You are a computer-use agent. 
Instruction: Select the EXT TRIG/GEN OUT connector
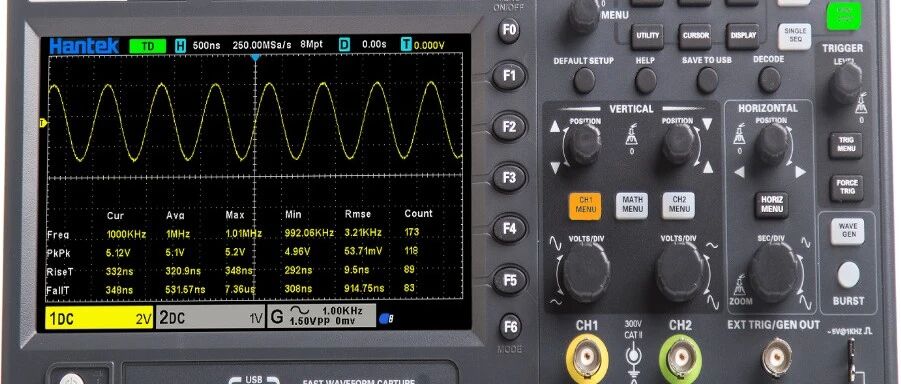click(776, 356)
